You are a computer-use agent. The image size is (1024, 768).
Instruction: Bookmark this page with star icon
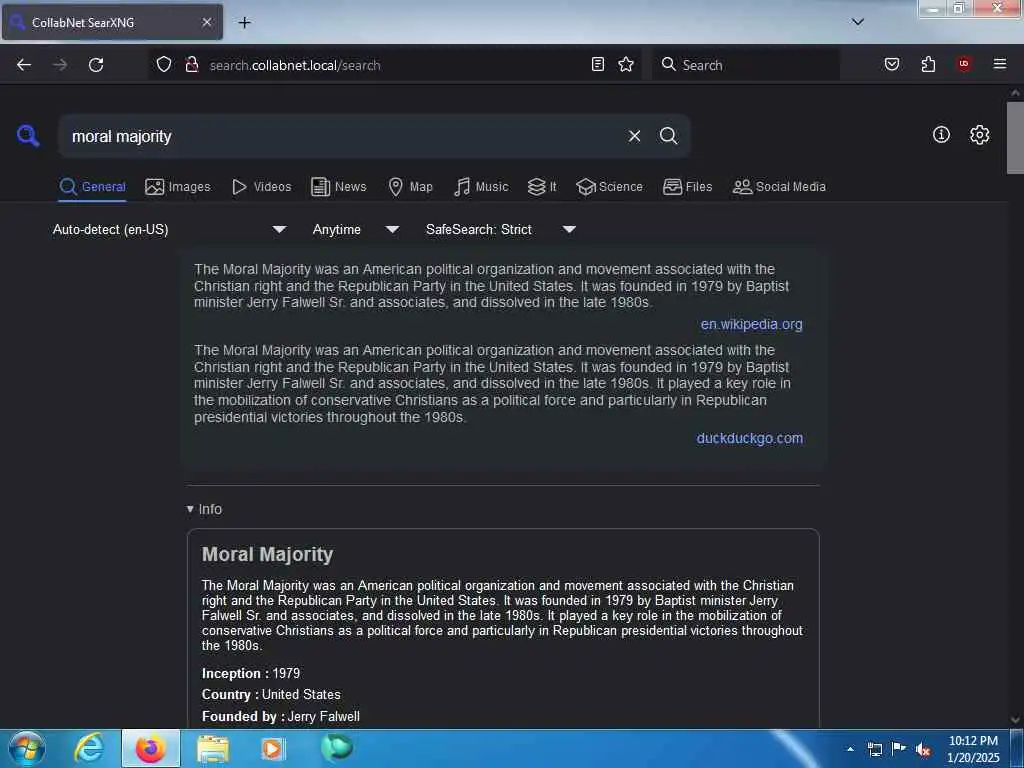click(626, 64)
